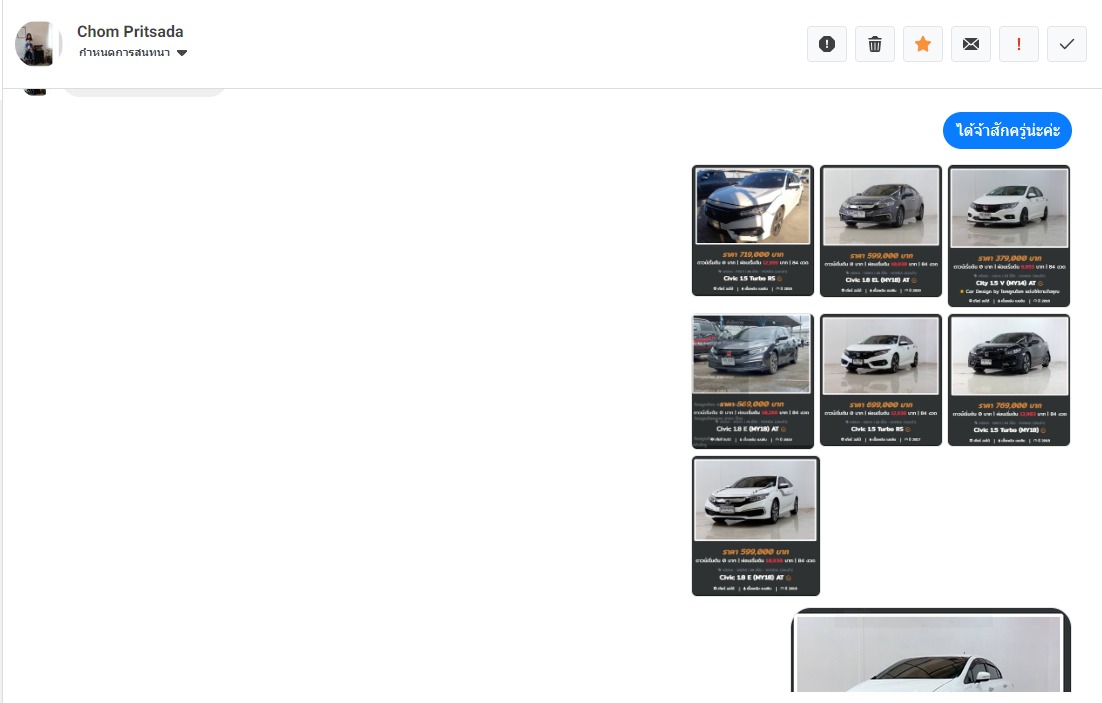
Task: Open Civic 1.5 Turbo RS 719,000 baht image
Action: coord(753,231)
